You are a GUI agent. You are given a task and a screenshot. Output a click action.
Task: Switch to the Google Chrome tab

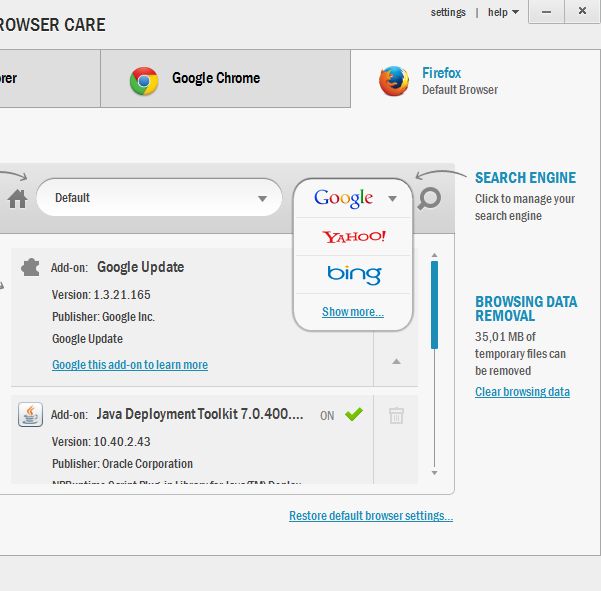[x=225, y=79]
